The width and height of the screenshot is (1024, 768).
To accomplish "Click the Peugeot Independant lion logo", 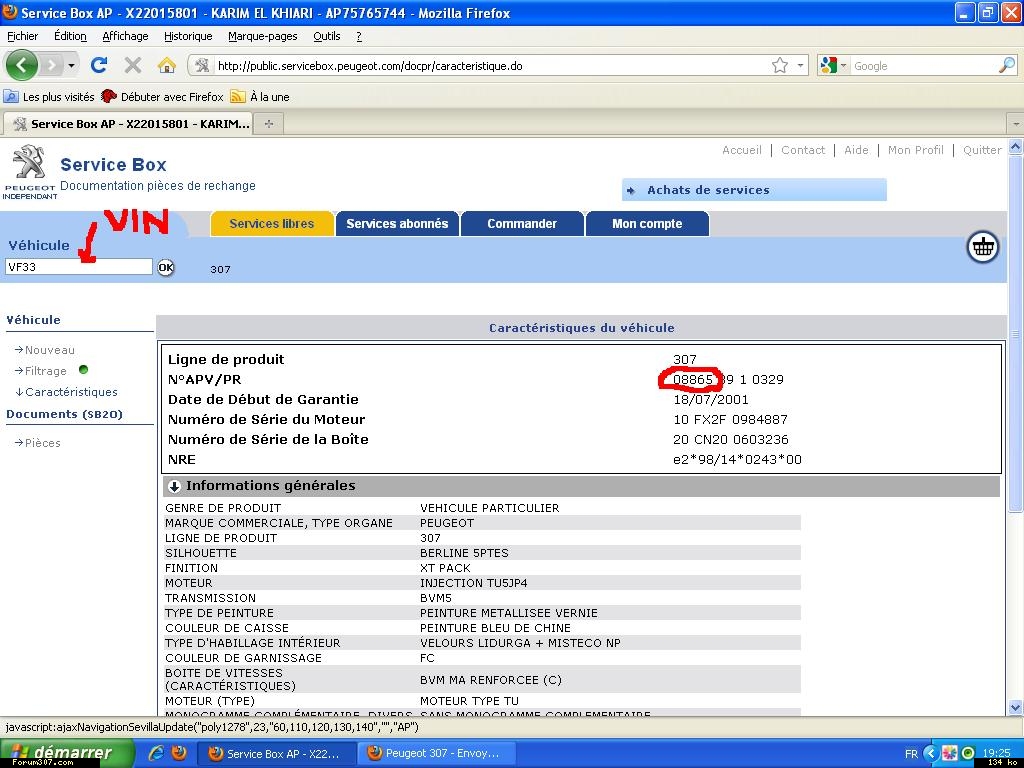I will (29, 172).
